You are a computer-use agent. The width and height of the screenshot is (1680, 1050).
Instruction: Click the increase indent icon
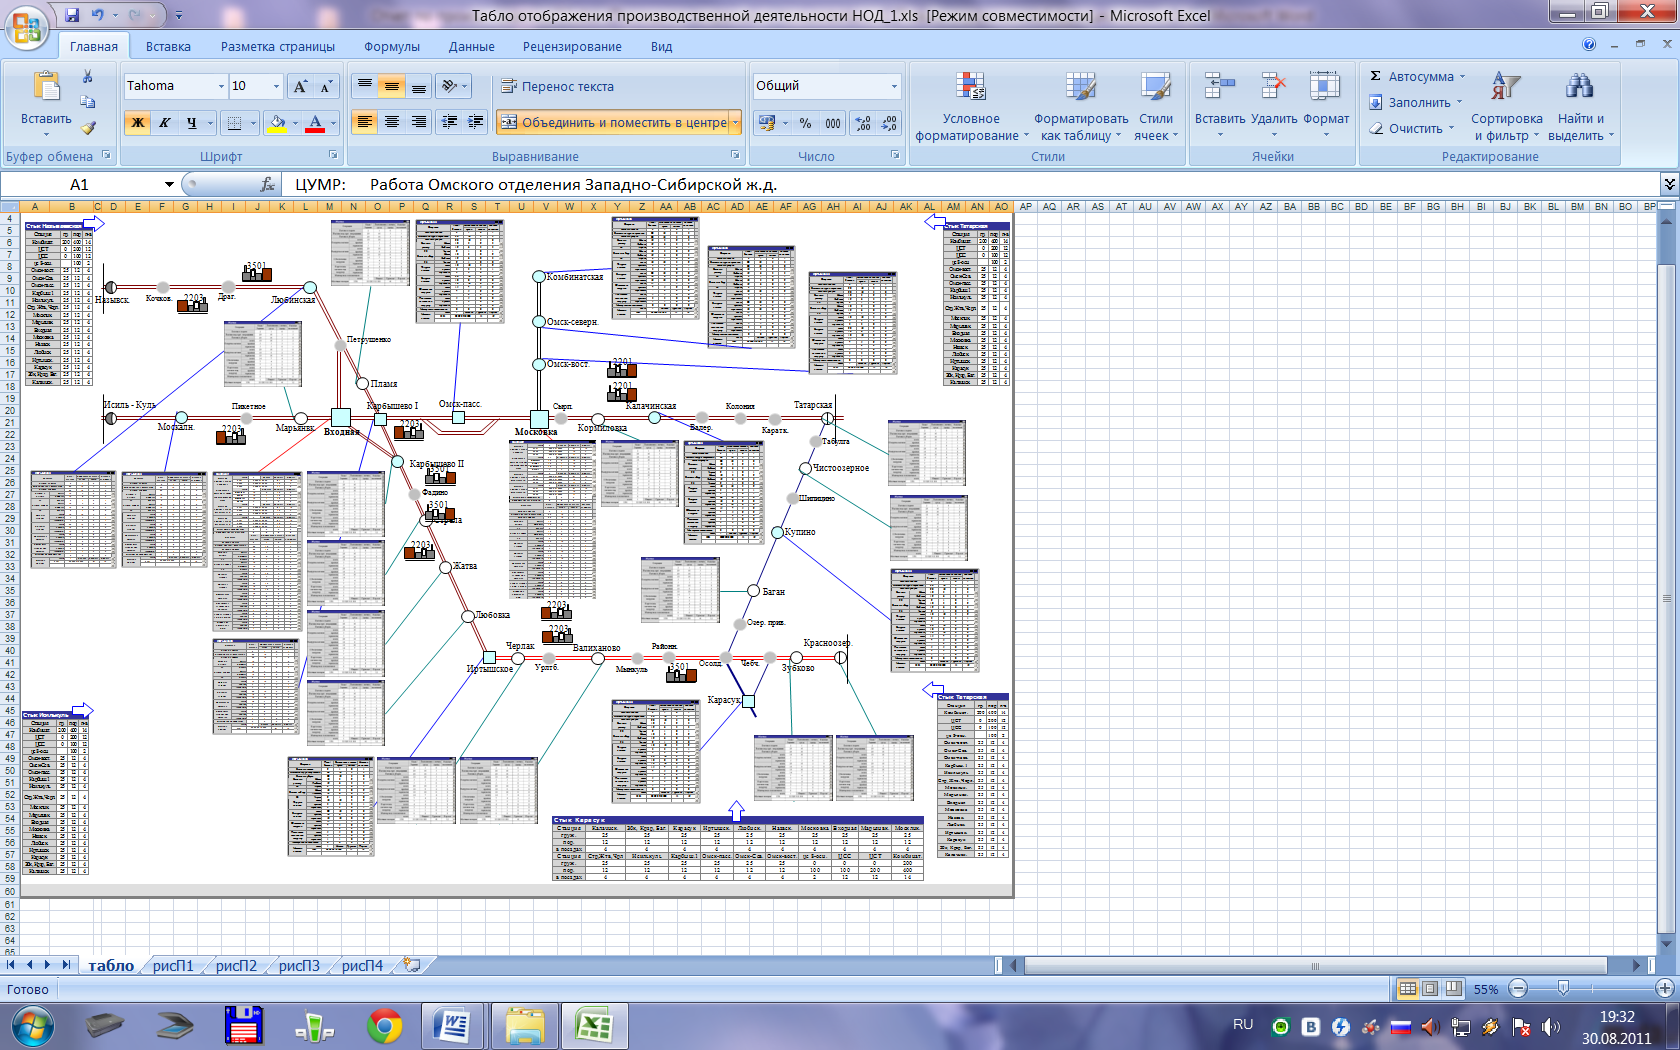477,122
